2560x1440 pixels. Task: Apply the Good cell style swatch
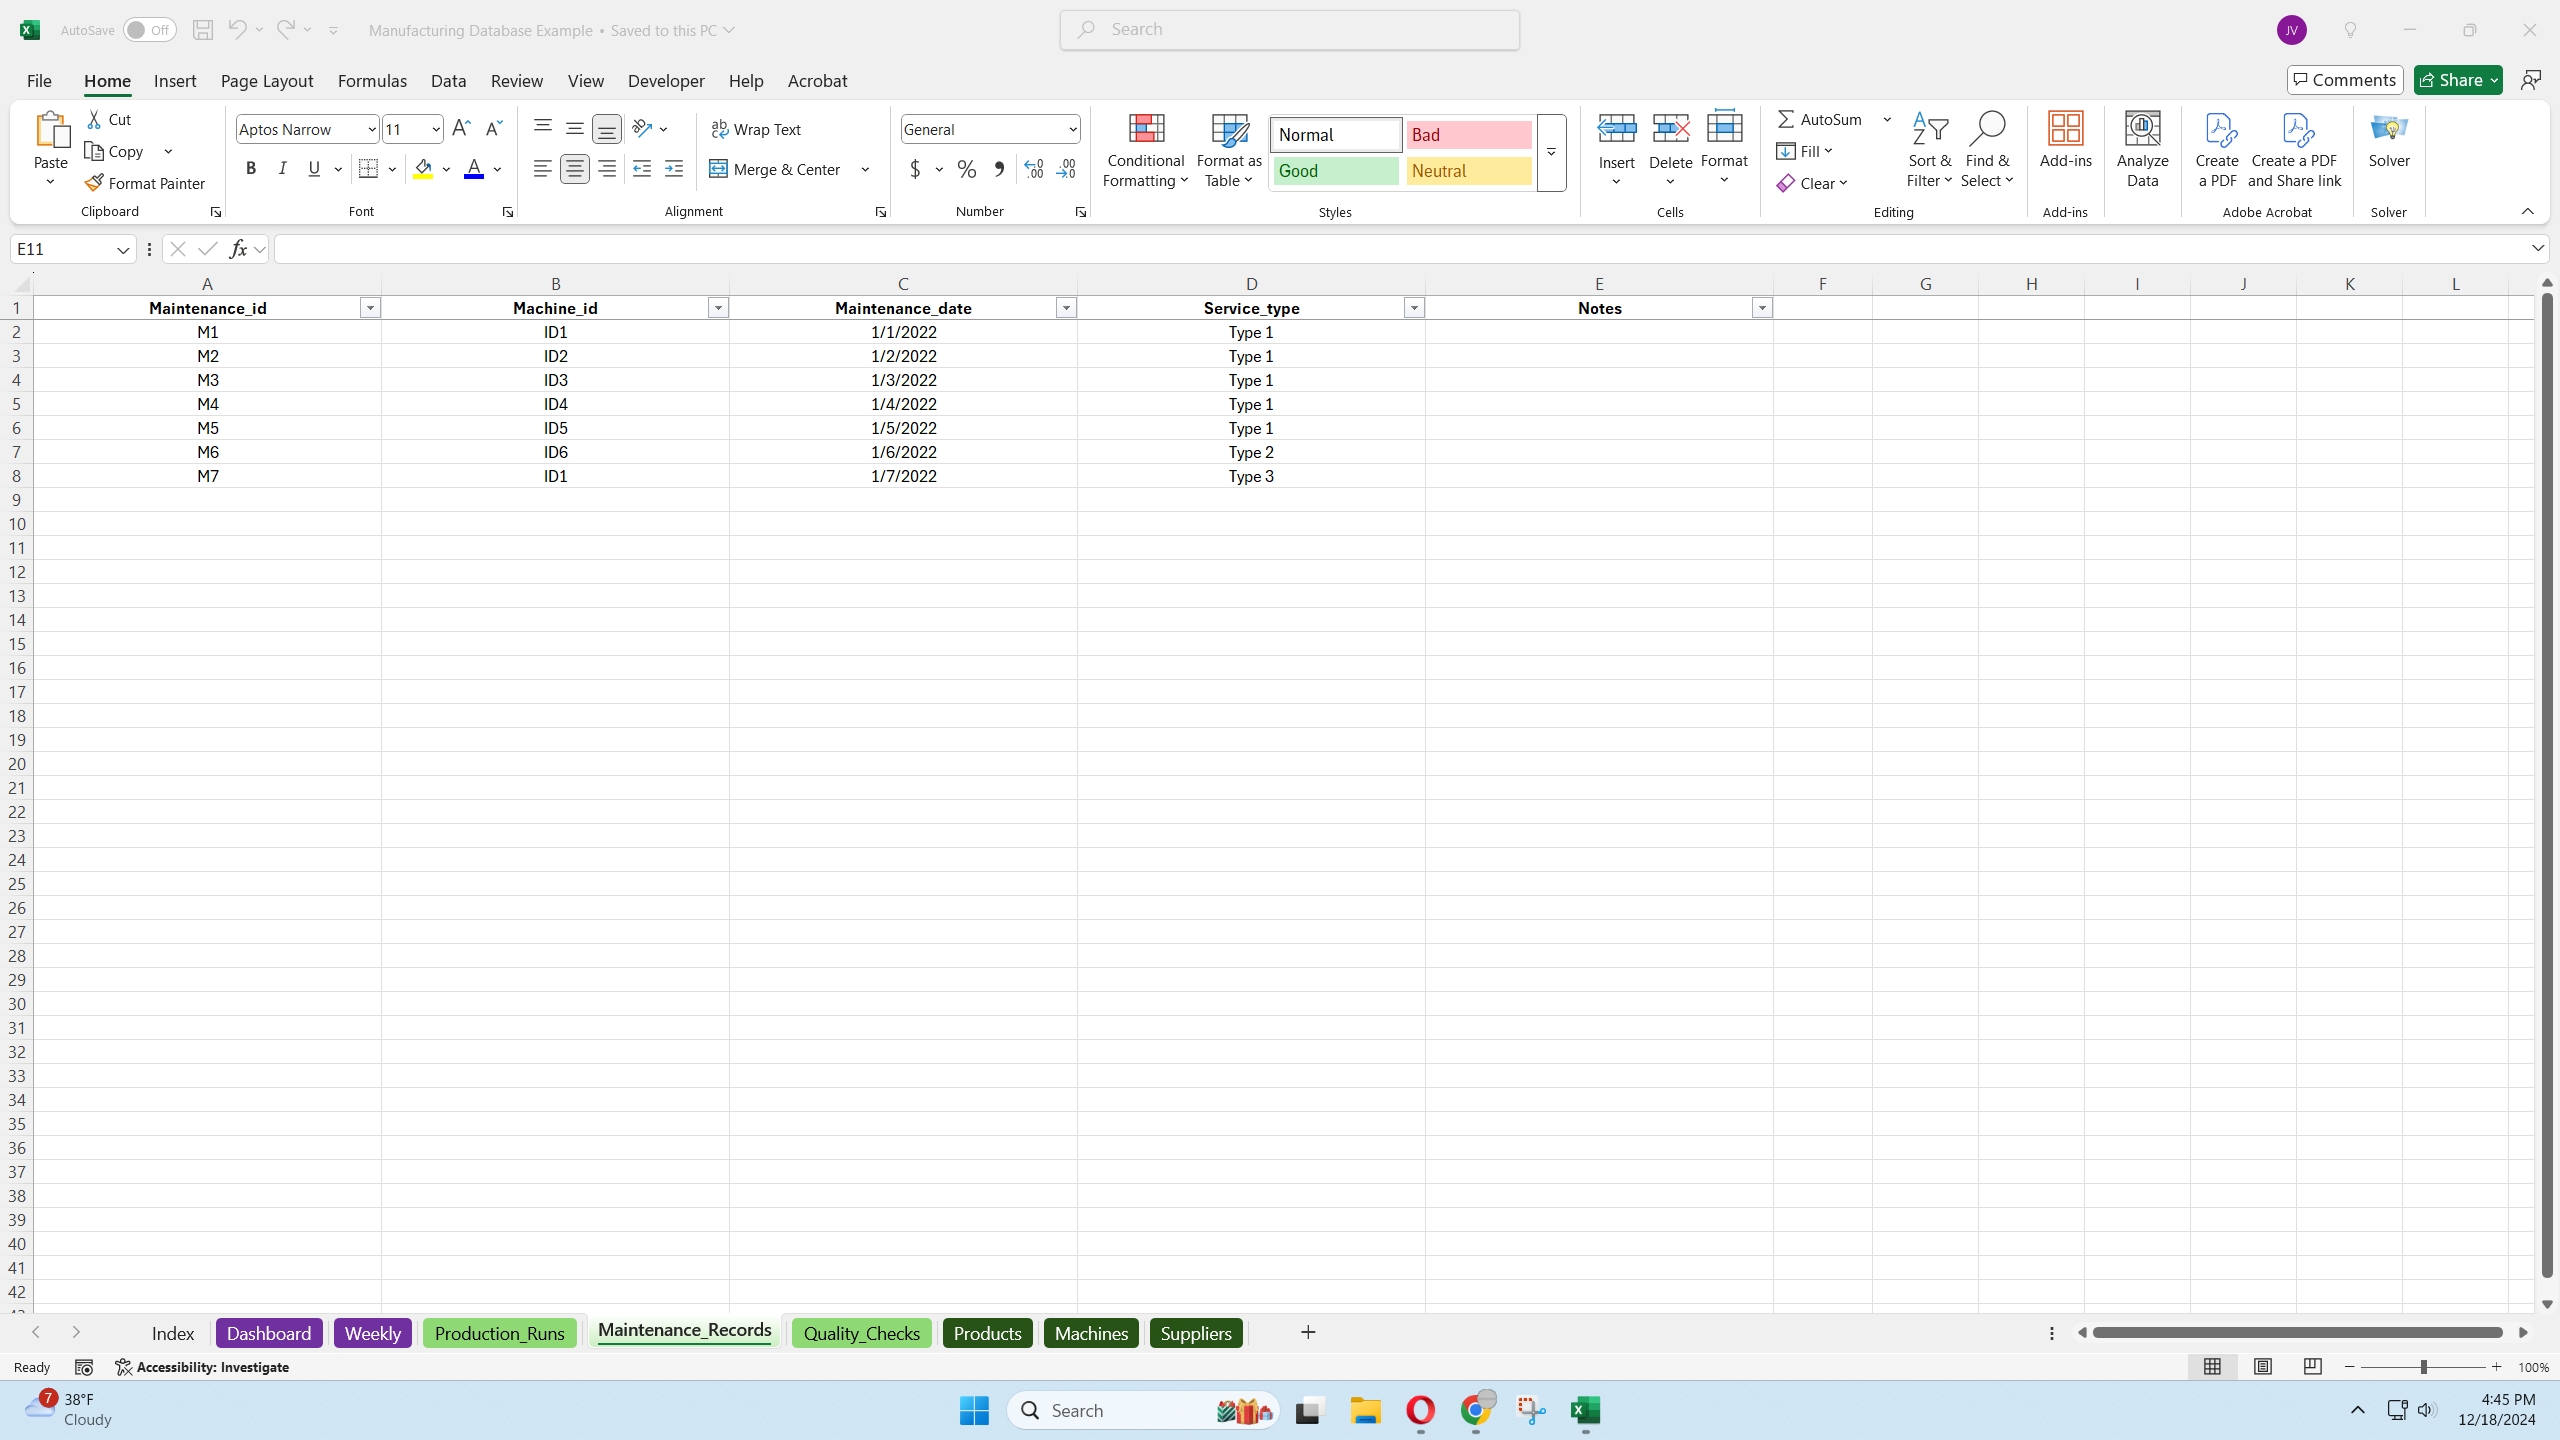[1335, 171]
